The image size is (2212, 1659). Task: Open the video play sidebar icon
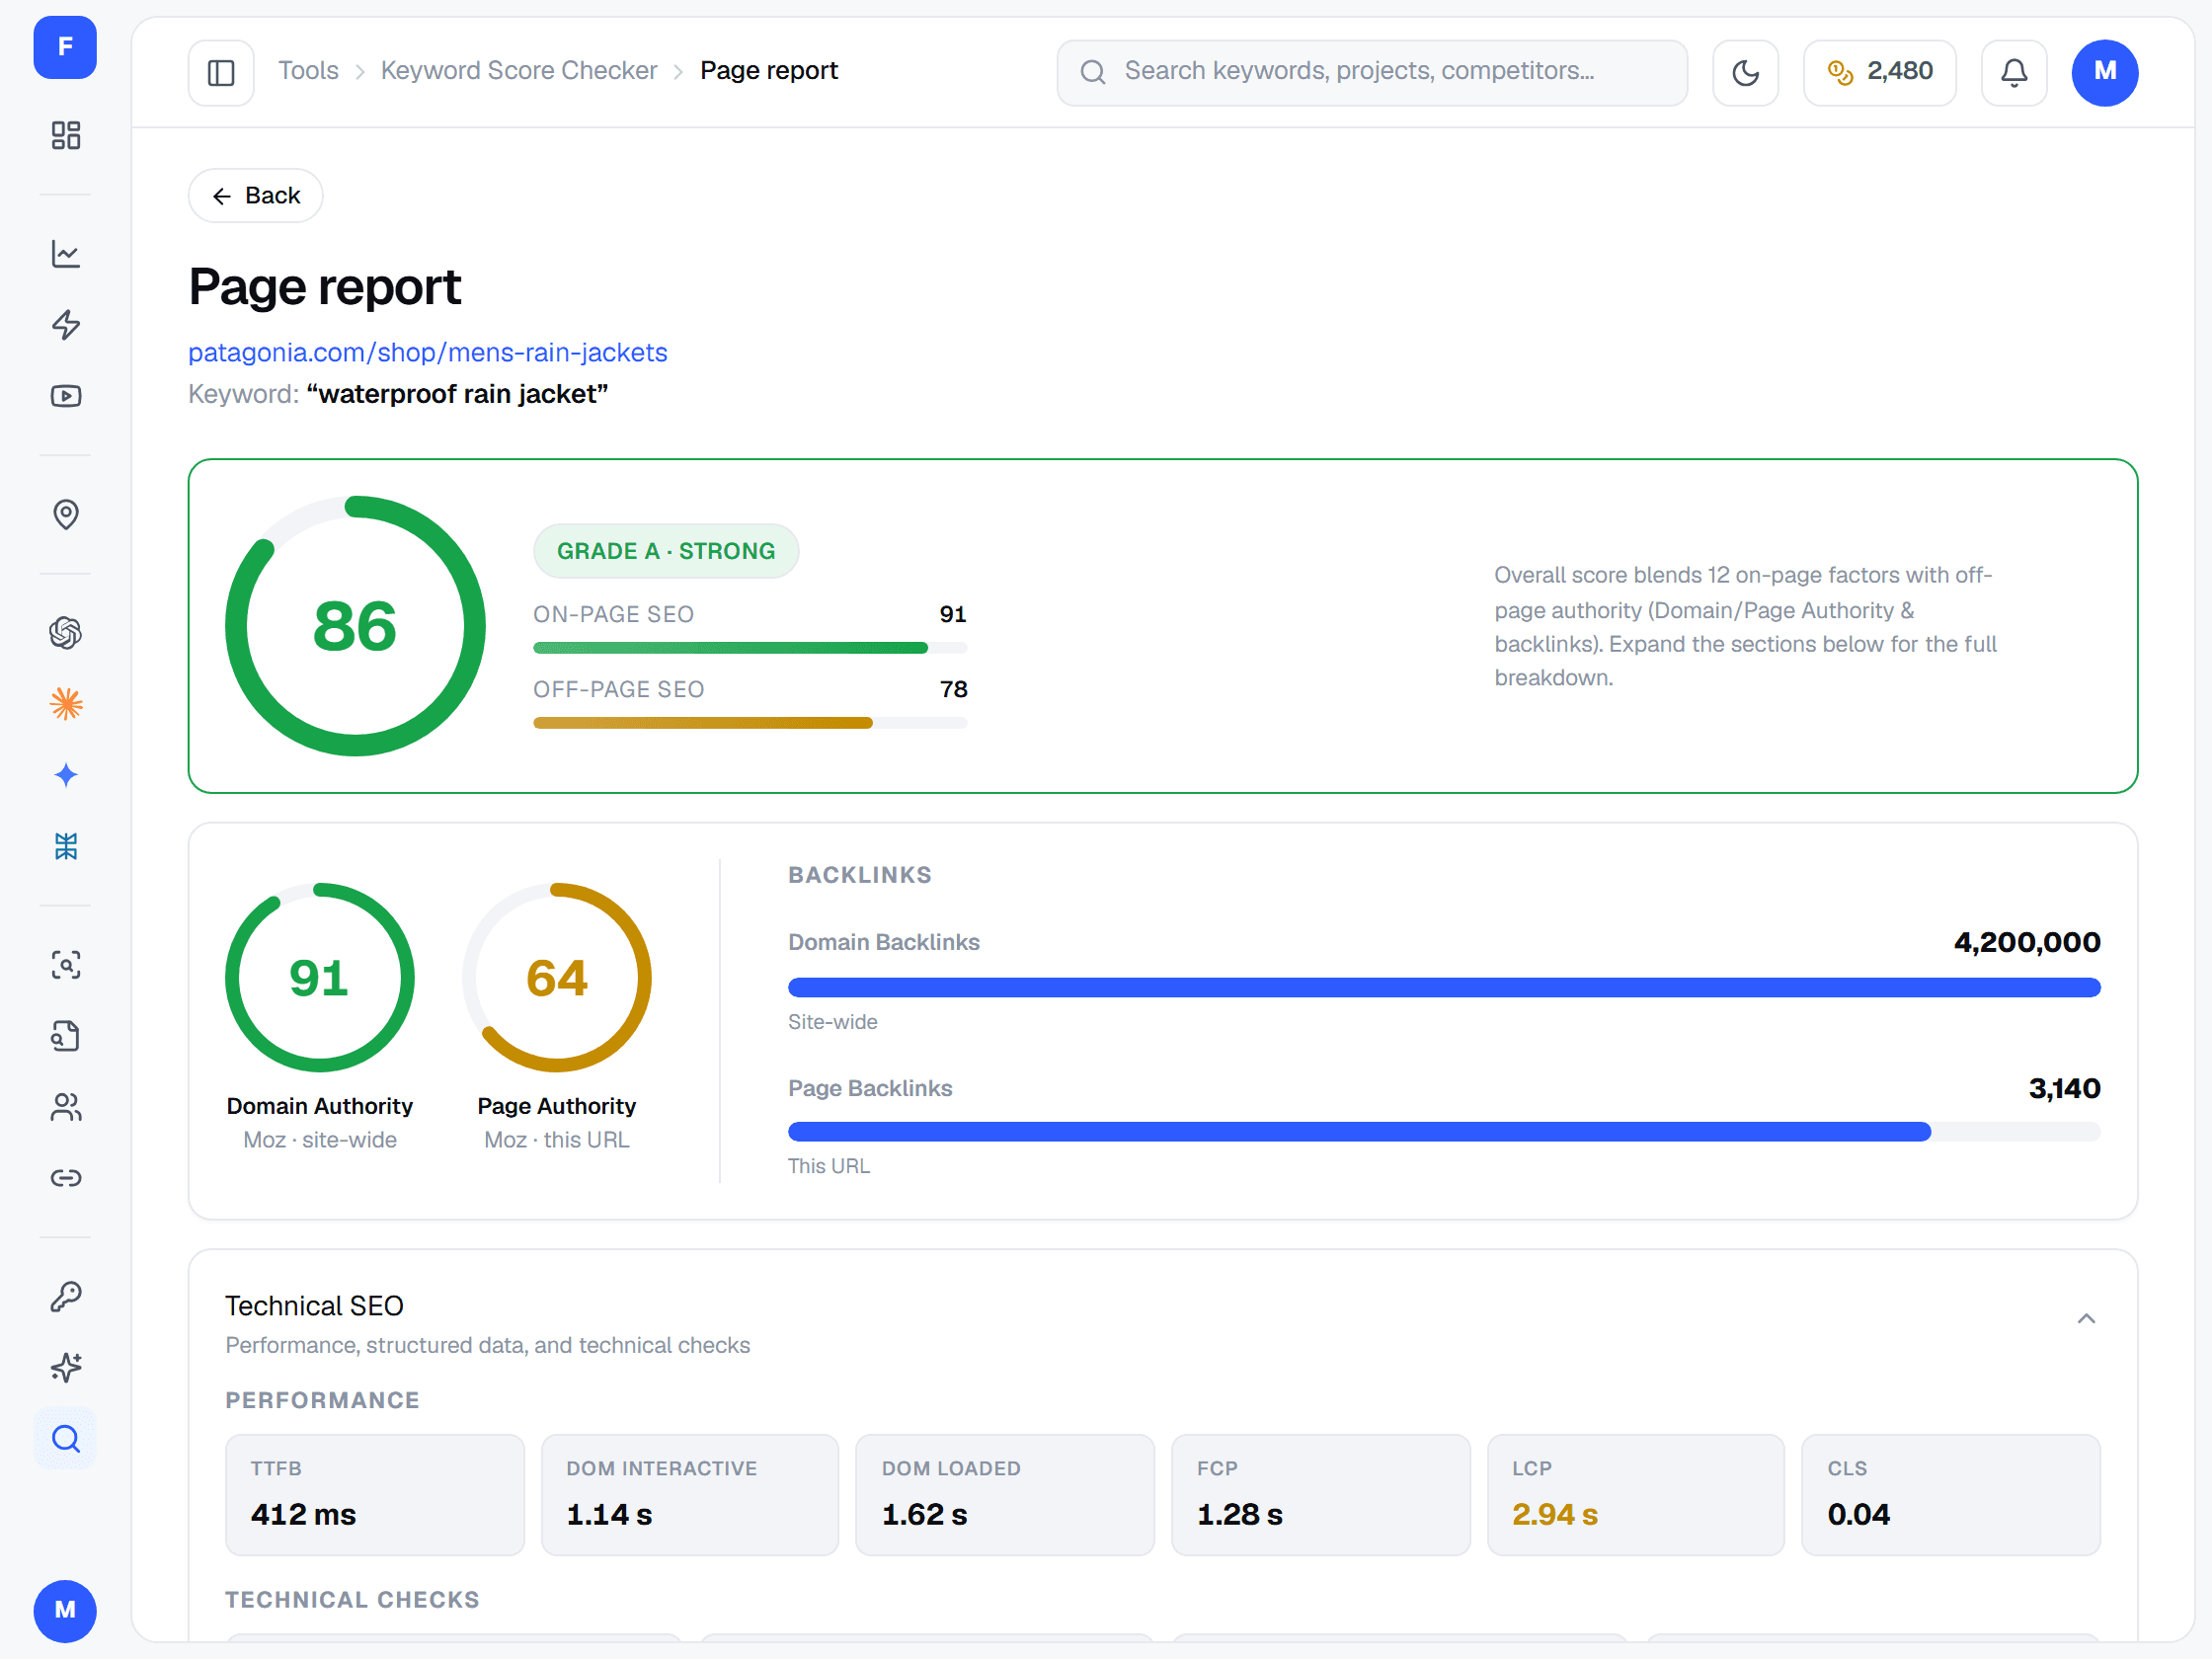(66, 396)
